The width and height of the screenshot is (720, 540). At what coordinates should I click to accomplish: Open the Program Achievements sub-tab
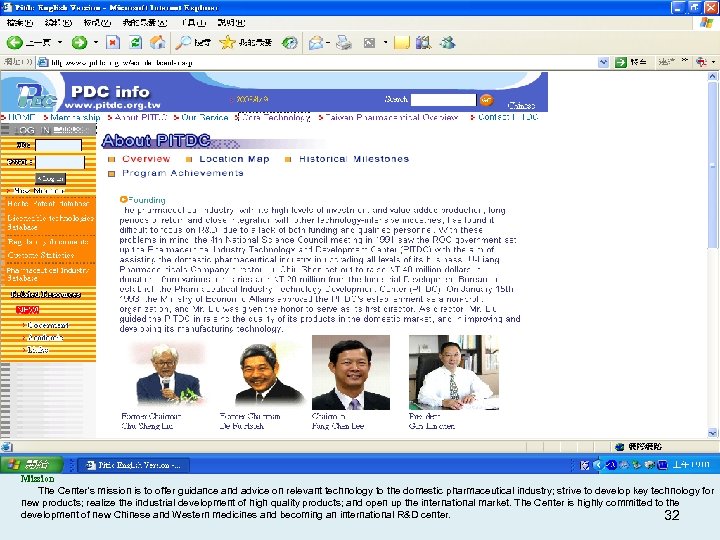183,173
